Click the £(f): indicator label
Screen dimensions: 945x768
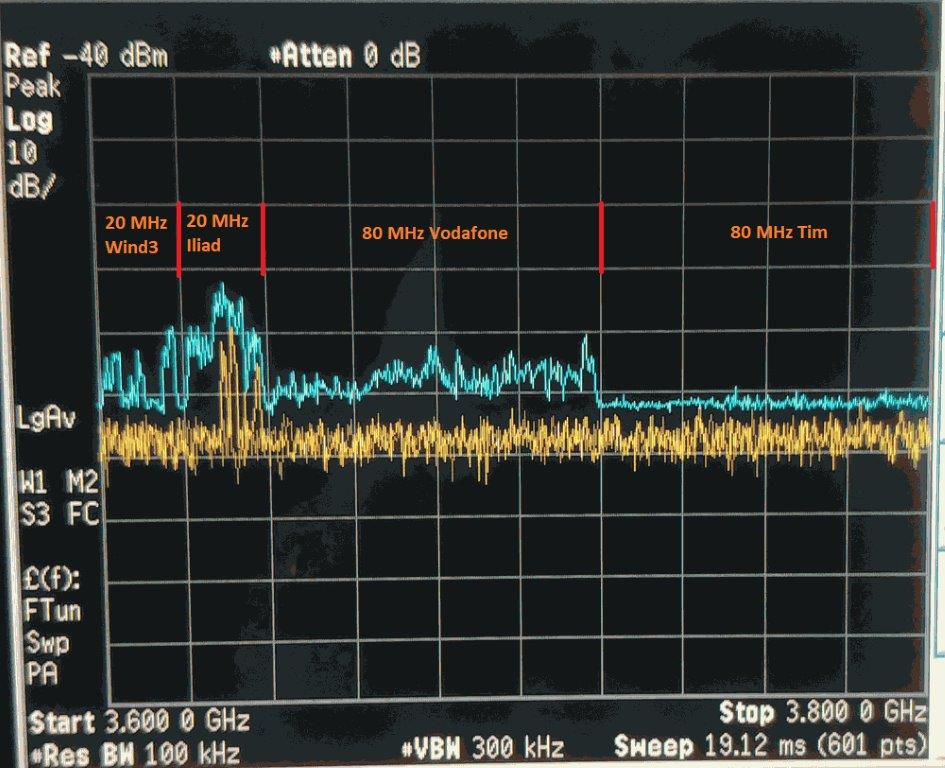pyautogui.click(x=51, y=579)
